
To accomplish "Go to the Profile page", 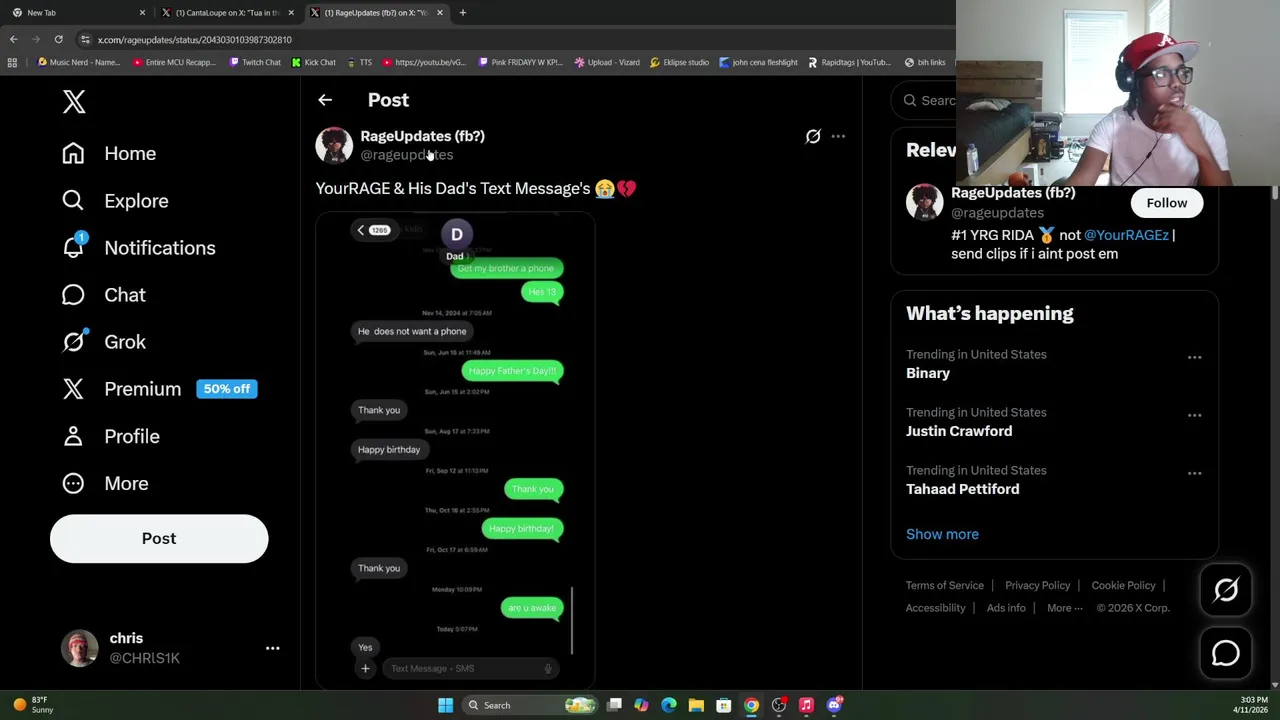I will tap(110, 436).
